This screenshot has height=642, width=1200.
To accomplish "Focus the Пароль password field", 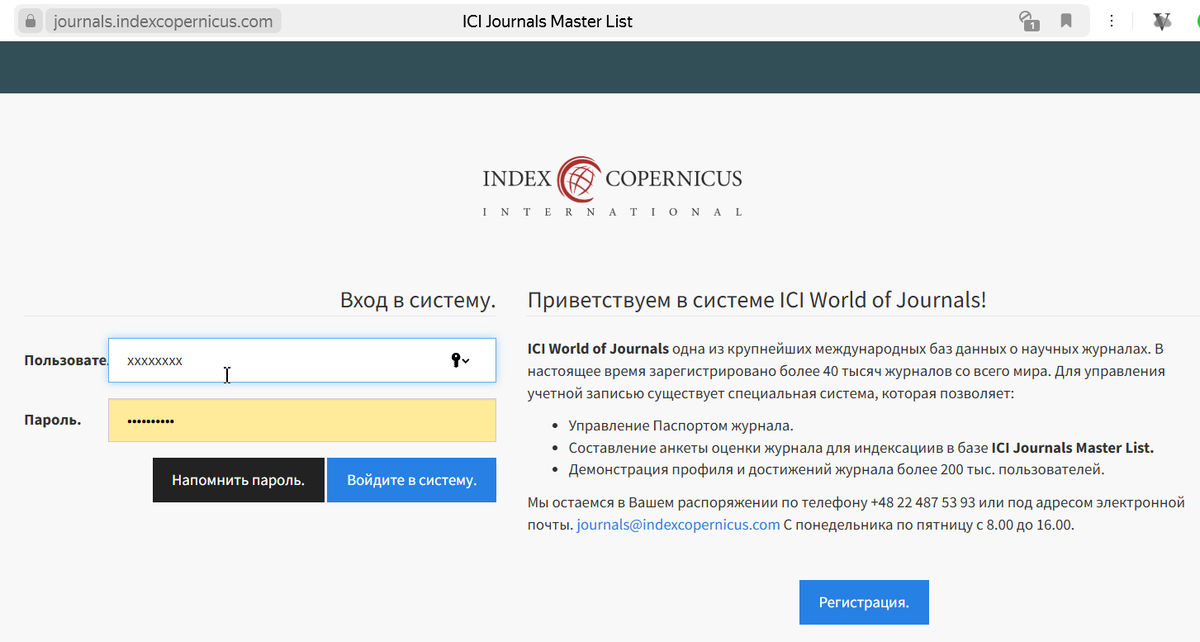I will (x=302, y=421).
